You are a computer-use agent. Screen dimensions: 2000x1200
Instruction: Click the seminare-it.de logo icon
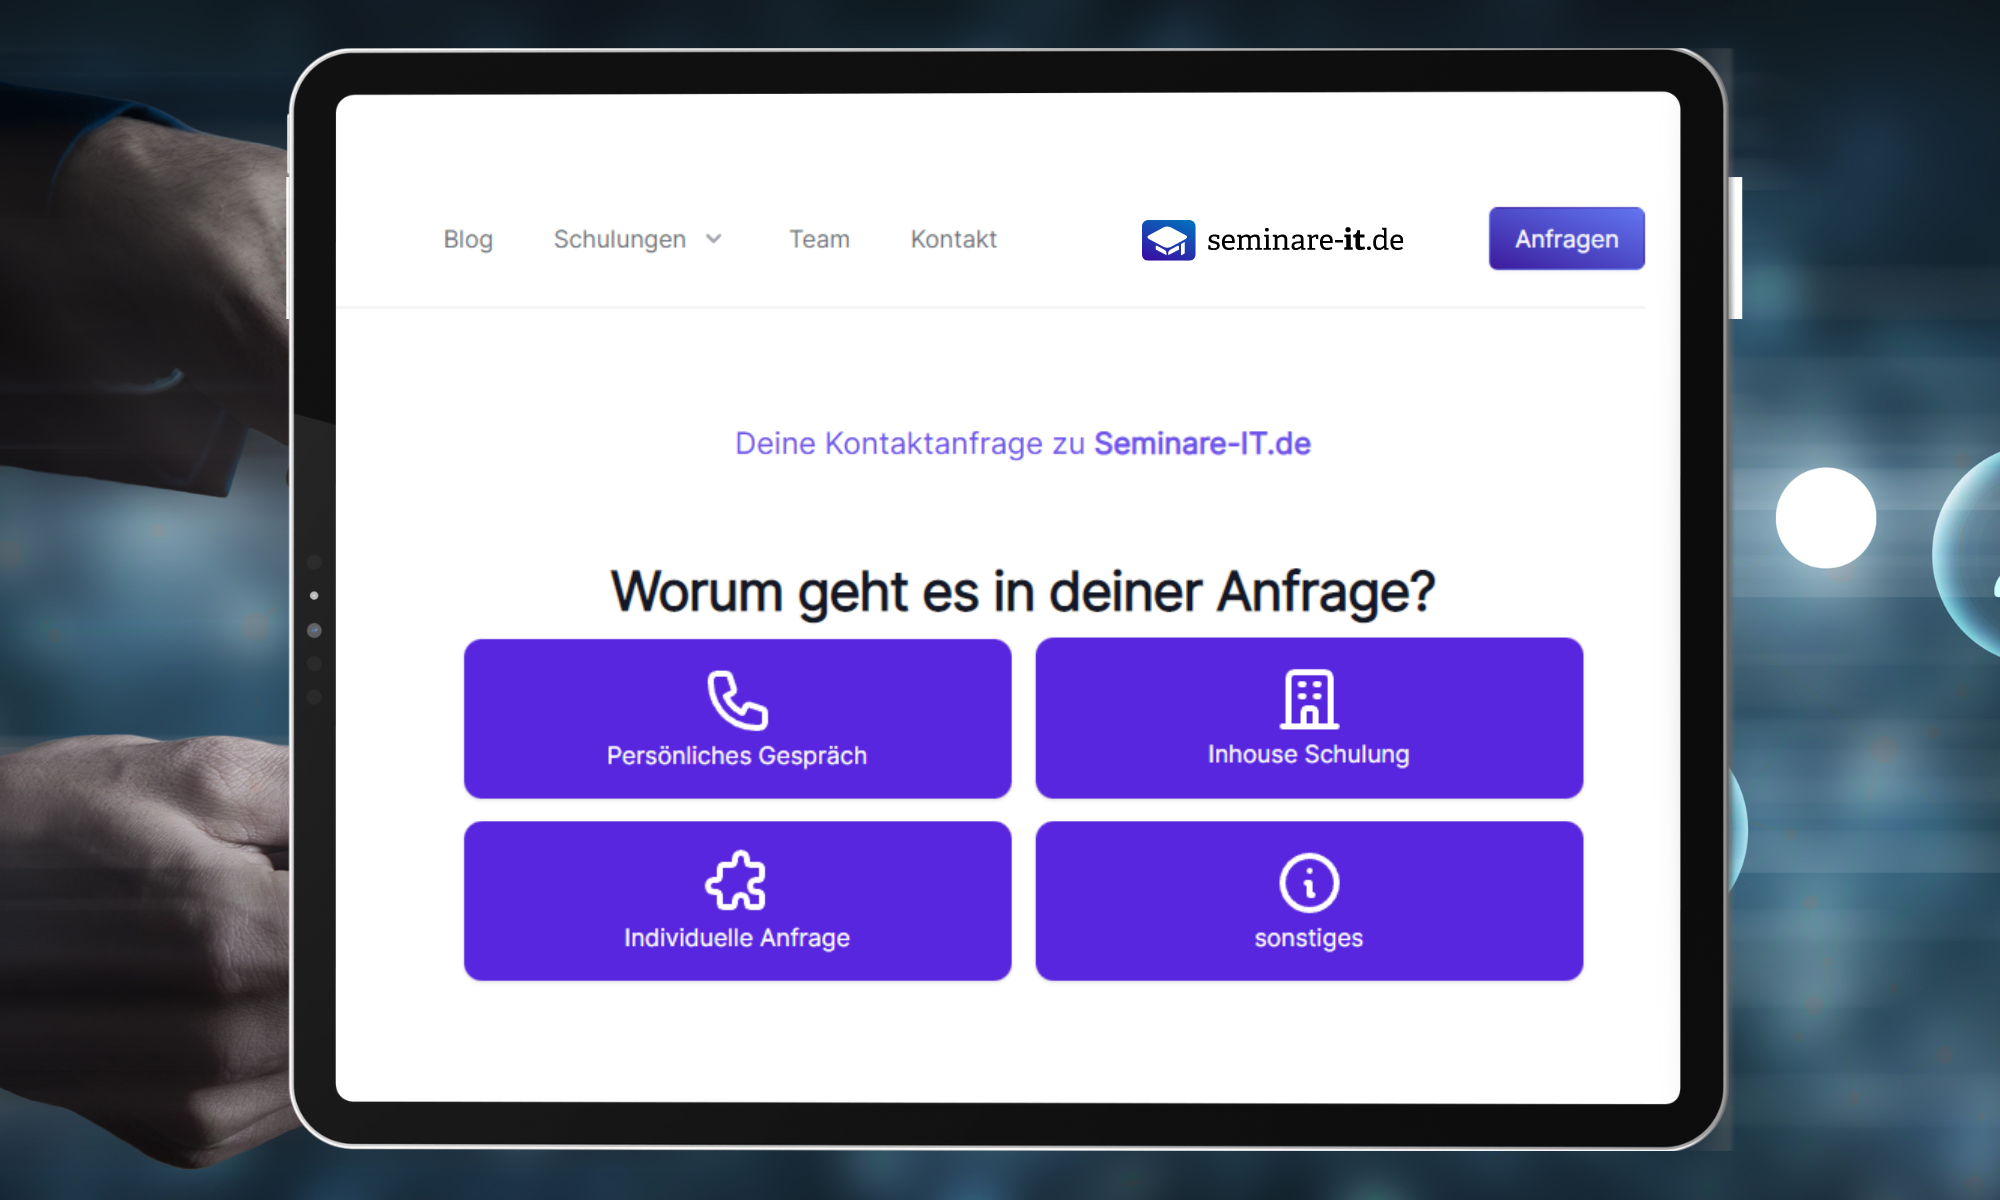point(1167,241)
